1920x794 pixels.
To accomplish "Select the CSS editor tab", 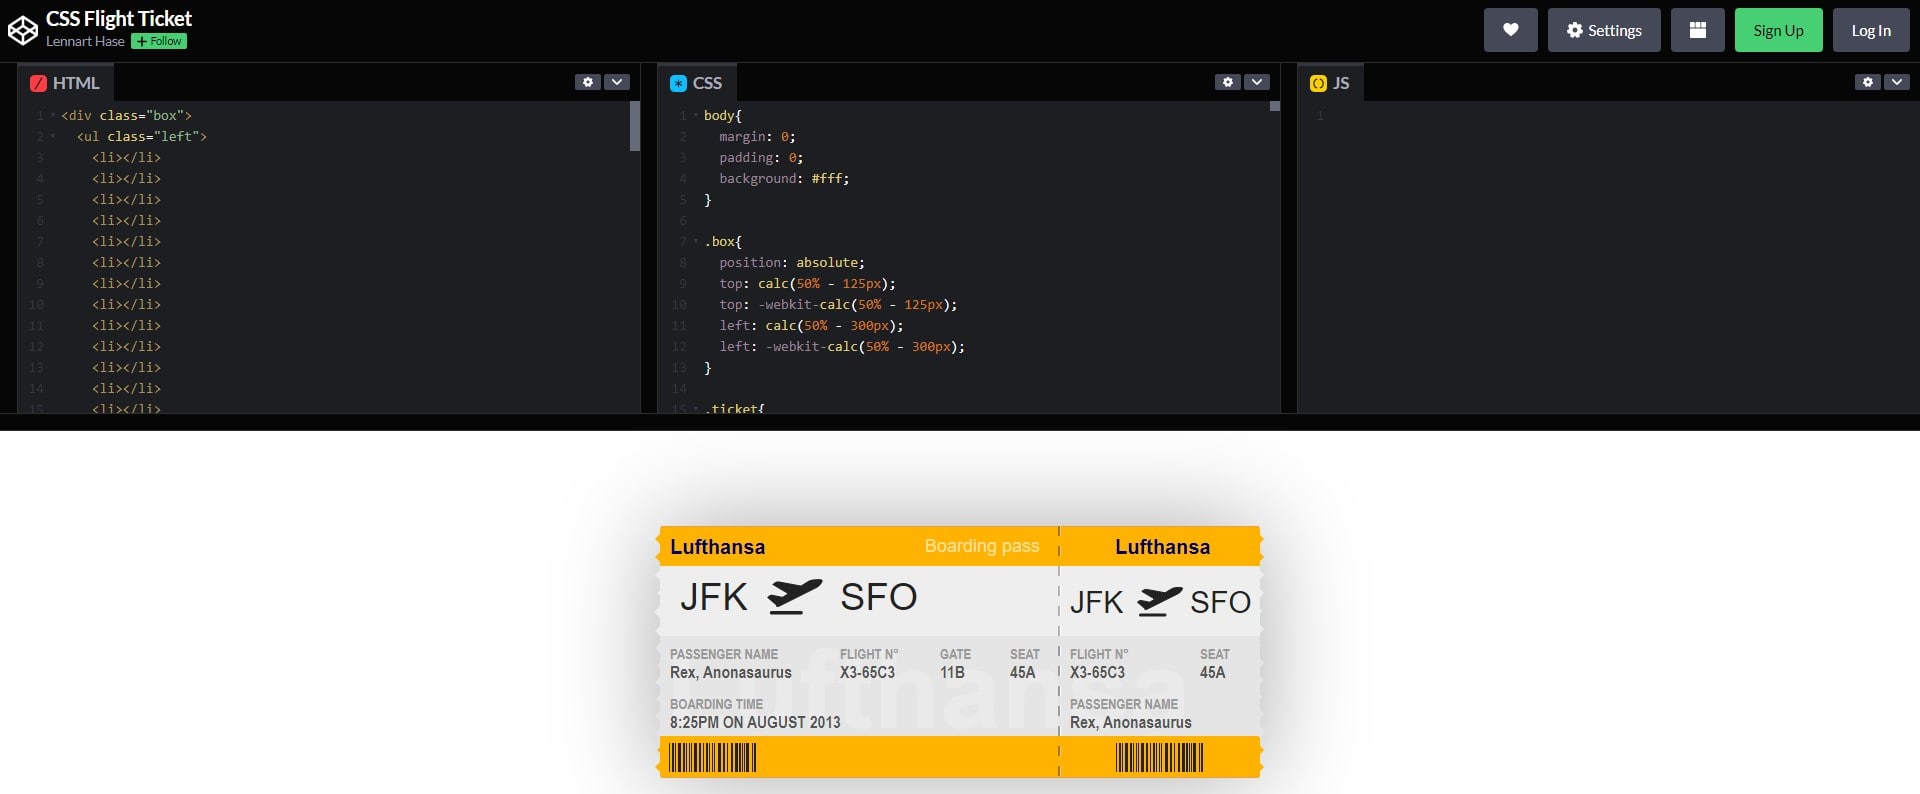I will 696,83.
